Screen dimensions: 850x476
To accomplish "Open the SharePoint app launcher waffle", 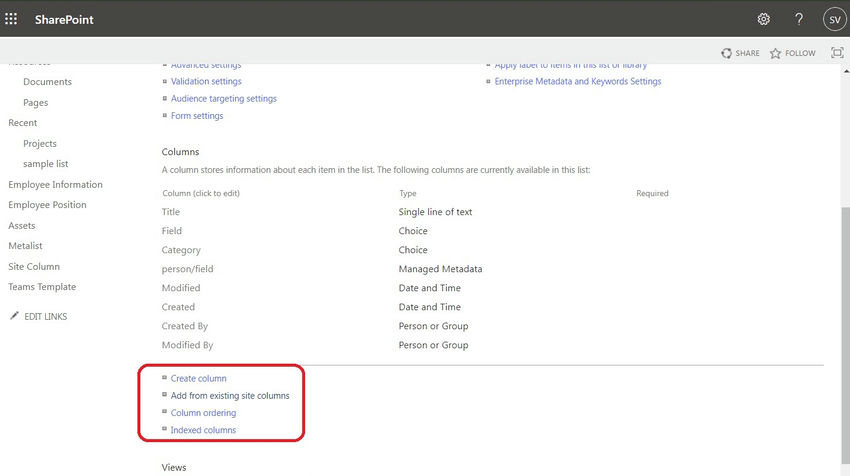I will 12,19.
